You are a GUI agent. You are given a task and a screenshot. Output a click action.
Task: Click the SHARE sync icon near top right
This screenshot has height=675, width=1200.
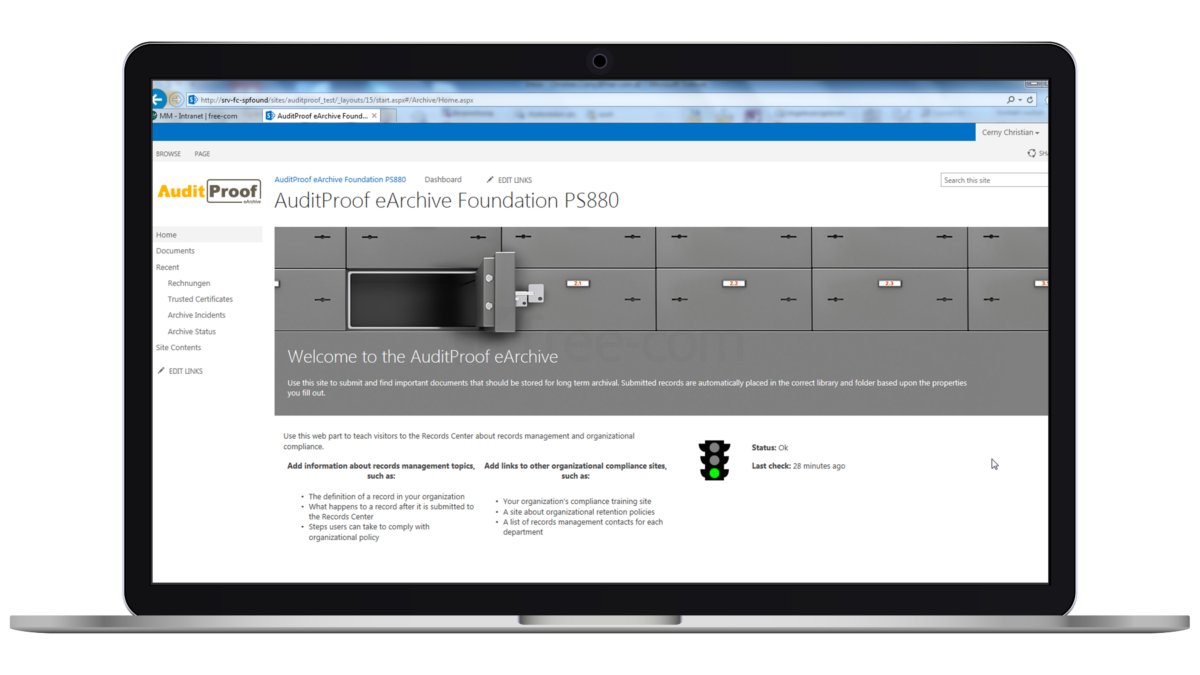[x=1031, y=152]
